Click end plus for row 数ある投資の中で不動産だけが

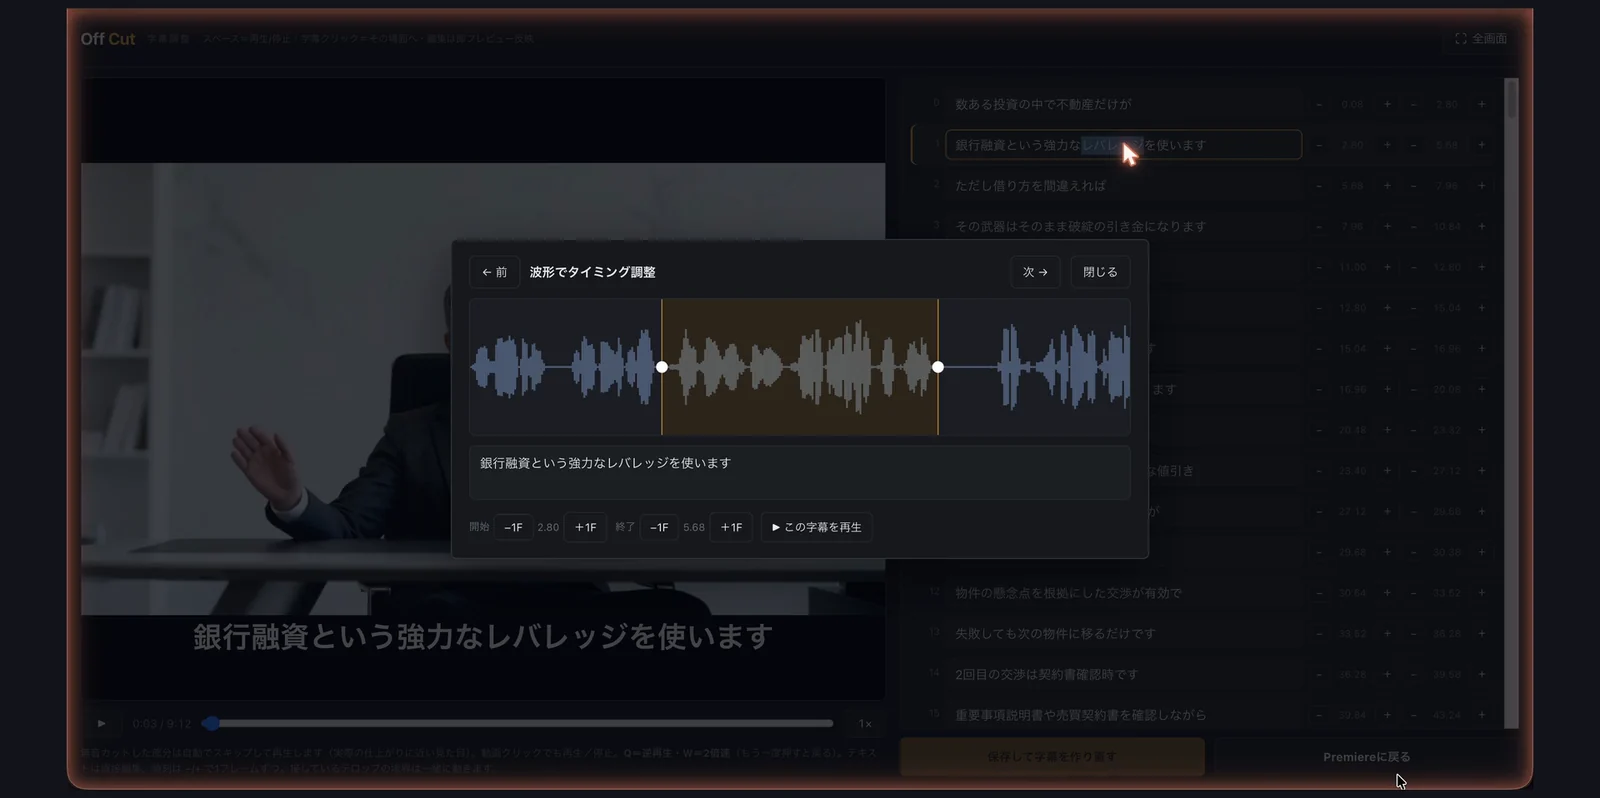pos(1482,104)
